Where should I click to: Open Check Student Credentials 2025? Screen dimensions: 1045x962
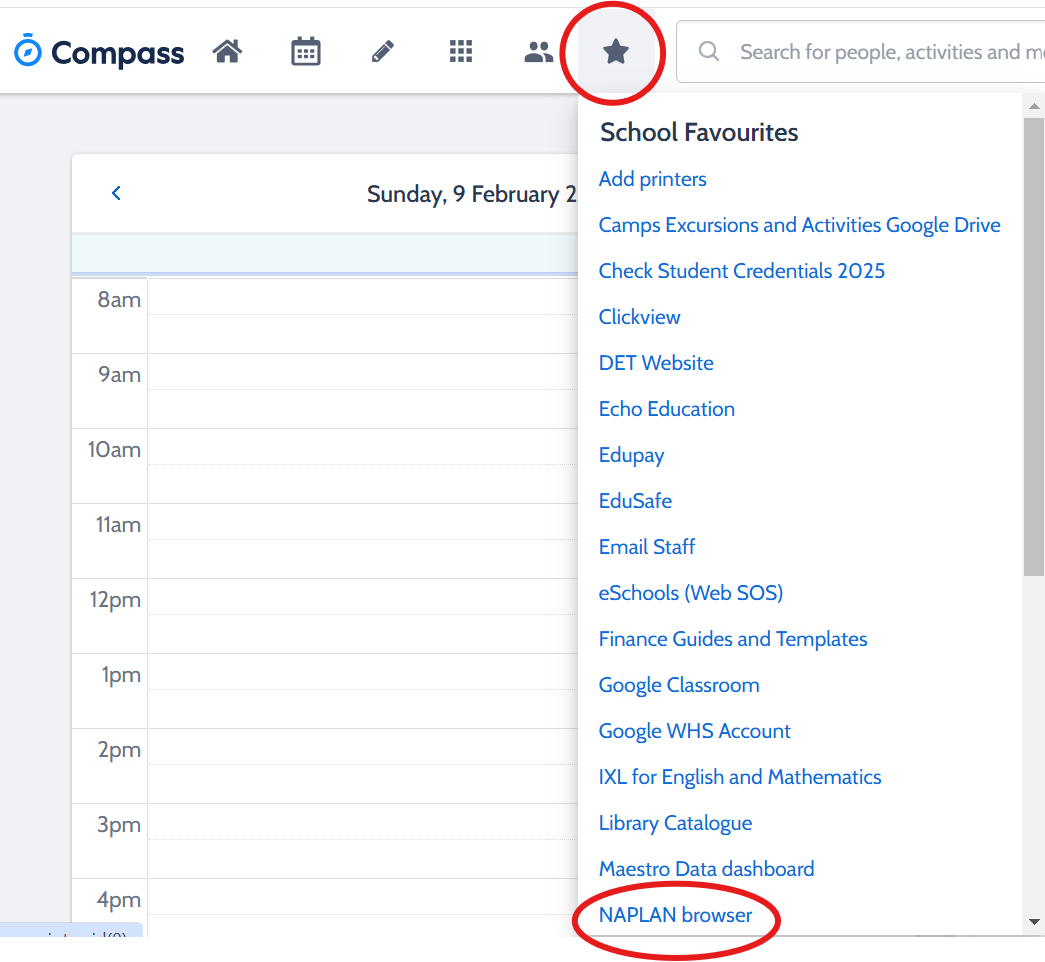tap(741, 271)
